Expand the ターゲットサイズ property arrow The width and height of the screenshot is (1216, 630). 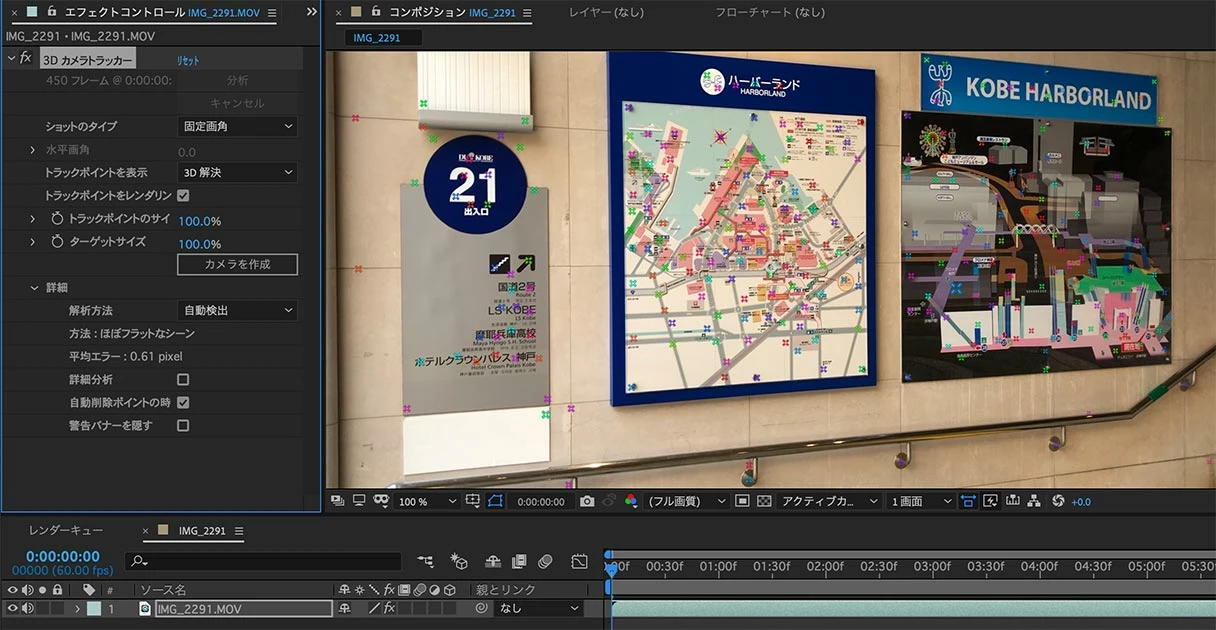pyautogui.click(x=33, y=242)
